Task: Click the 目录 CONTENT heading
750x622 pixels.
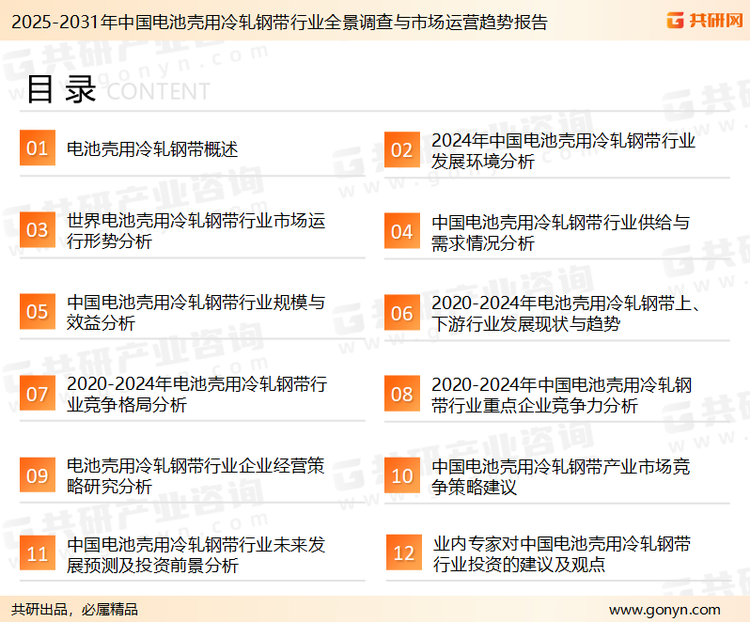Action: 117,91
